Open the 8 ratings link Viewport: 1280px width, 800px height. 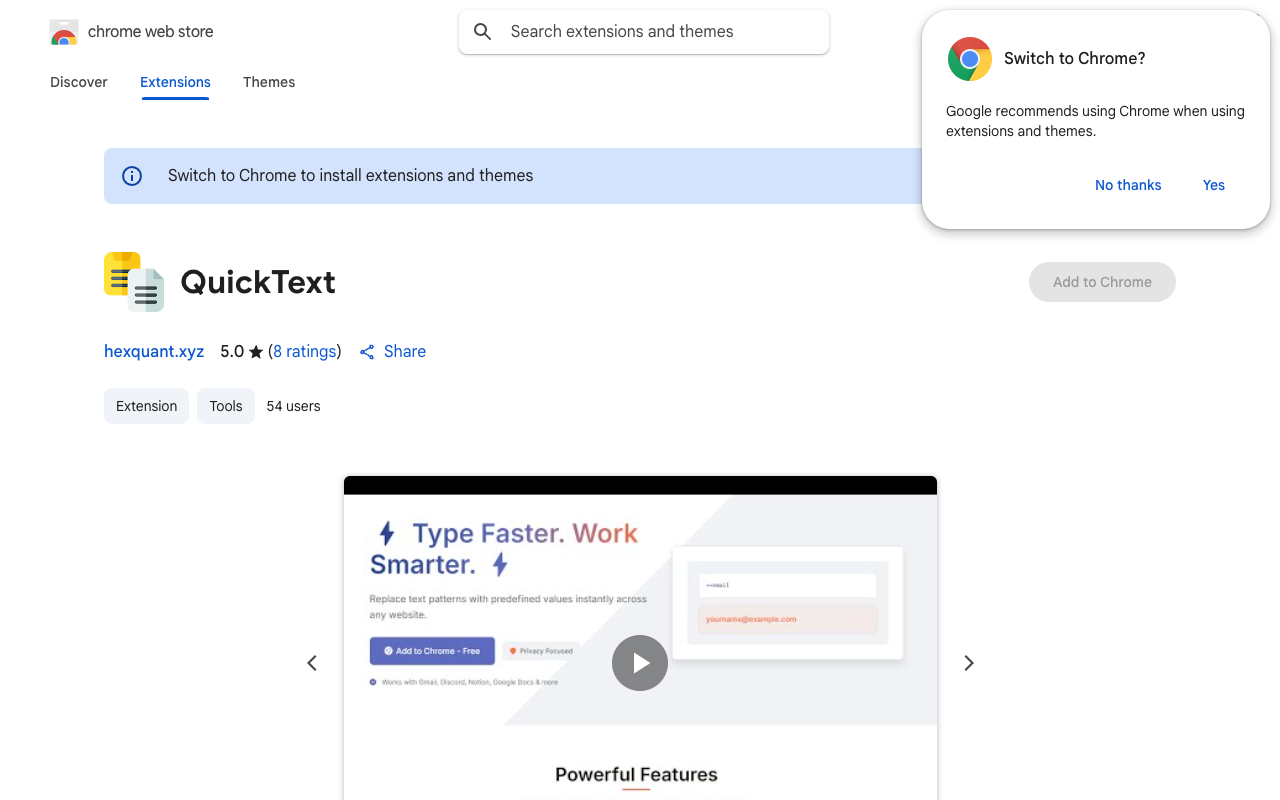point(304,352)
